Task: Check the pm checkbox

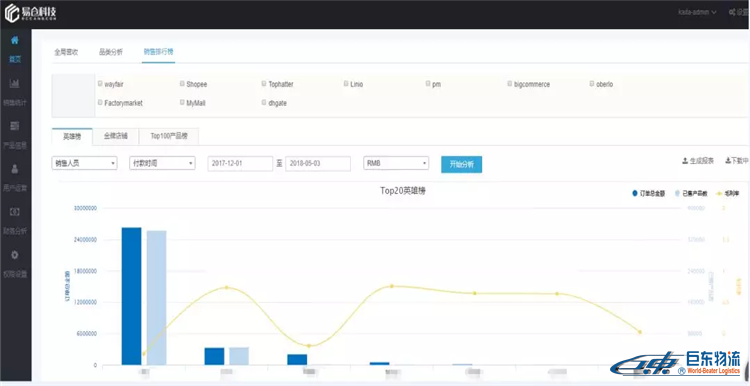Action: click(x=428, y=83)
